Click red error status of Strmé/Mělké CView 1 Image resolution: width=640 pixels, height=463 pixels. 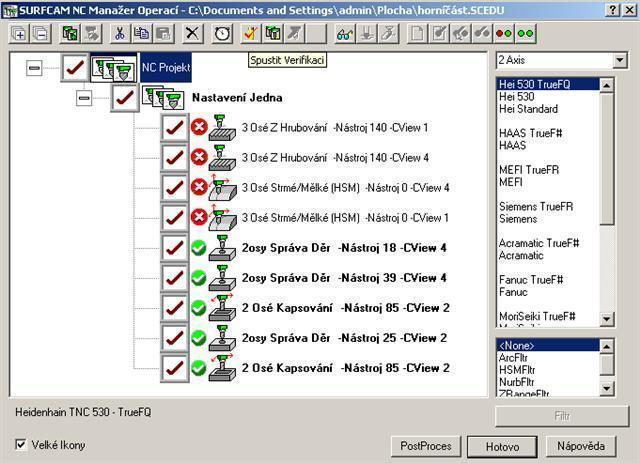pyautogui.click(x=199, y=217)
